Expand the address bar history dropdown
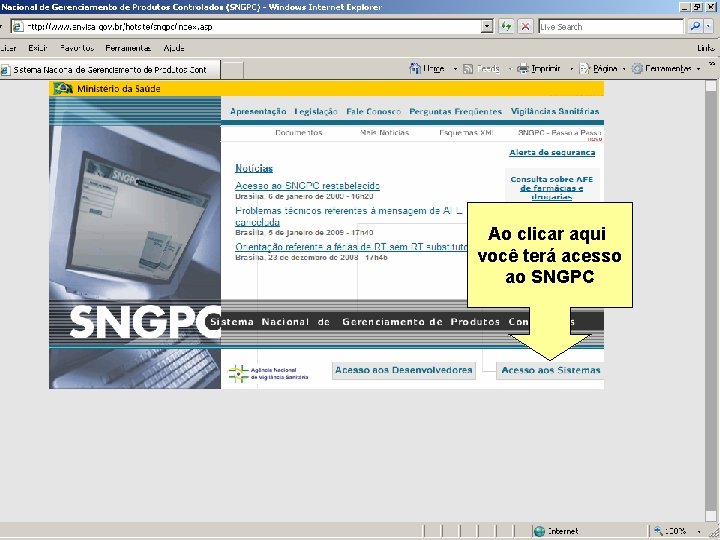Image resolution: width=720 pixels, height=540 pixels. click(488, 27)
